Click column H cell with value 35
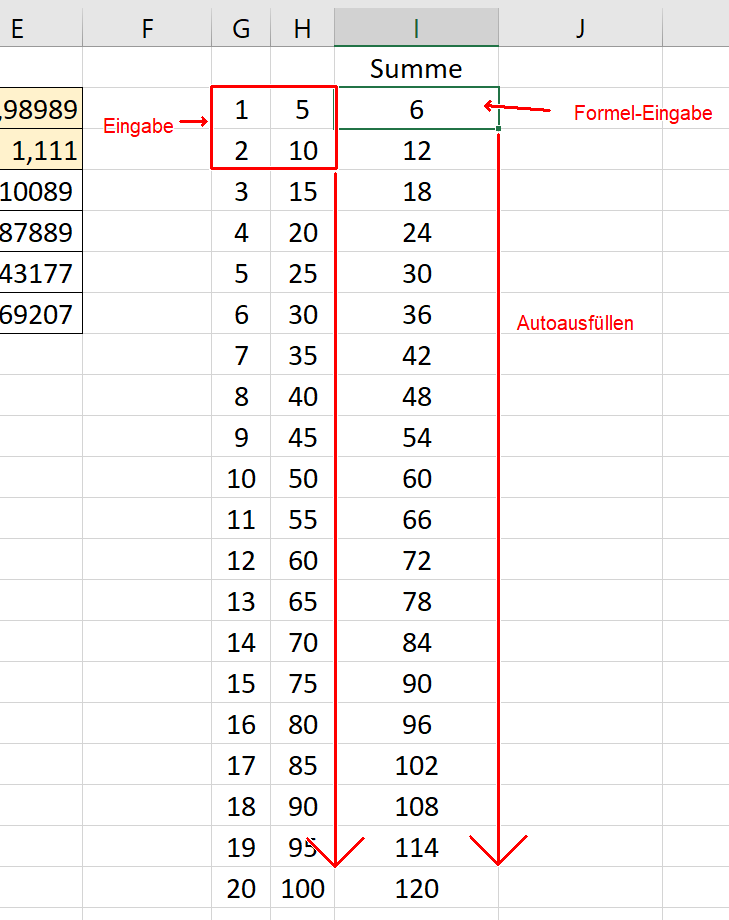The image size is (729, 920). [x=302, y=356]
